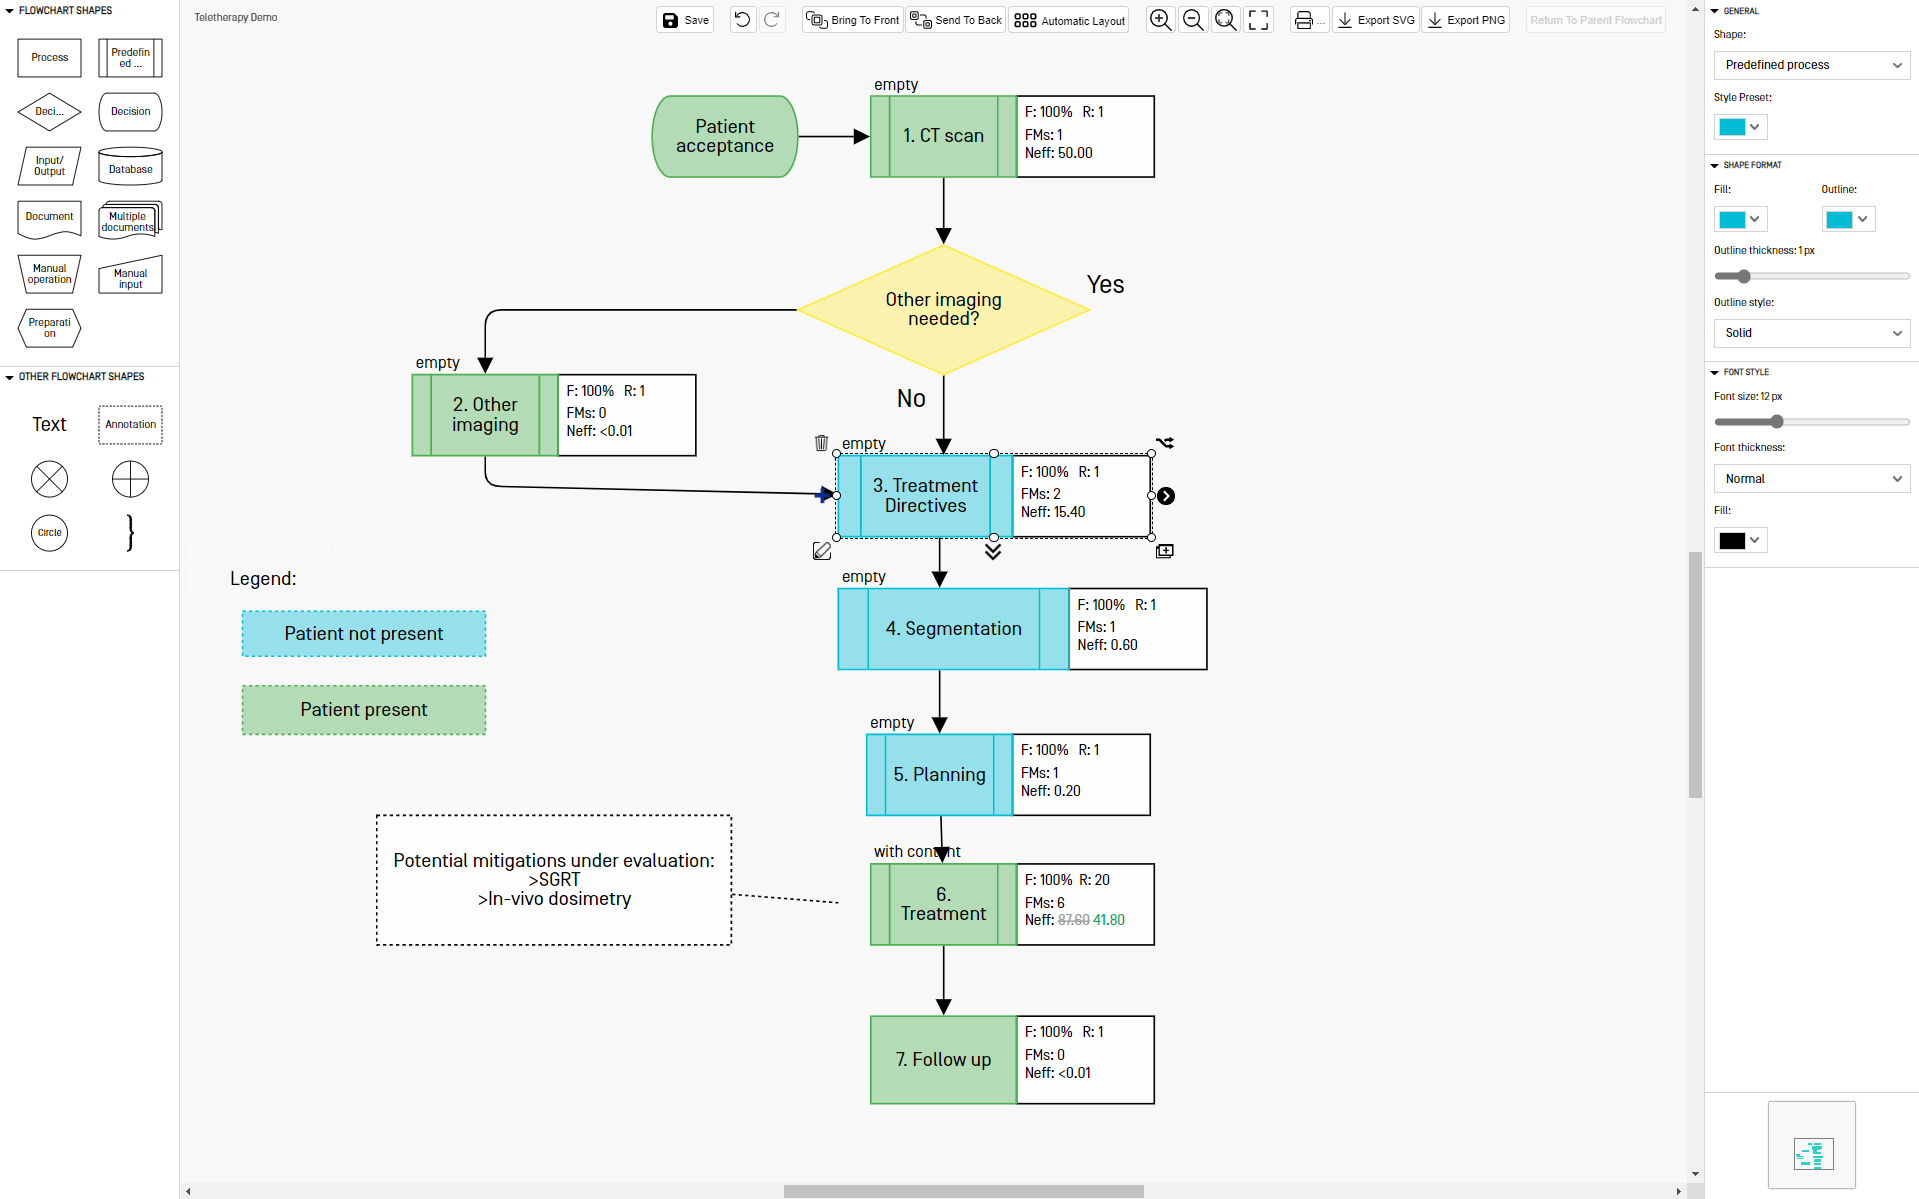Open the Outline style Solid dropdown
This screenshot has height=1199, width=1919.
pyautogui.click(x=1812, y=333)
